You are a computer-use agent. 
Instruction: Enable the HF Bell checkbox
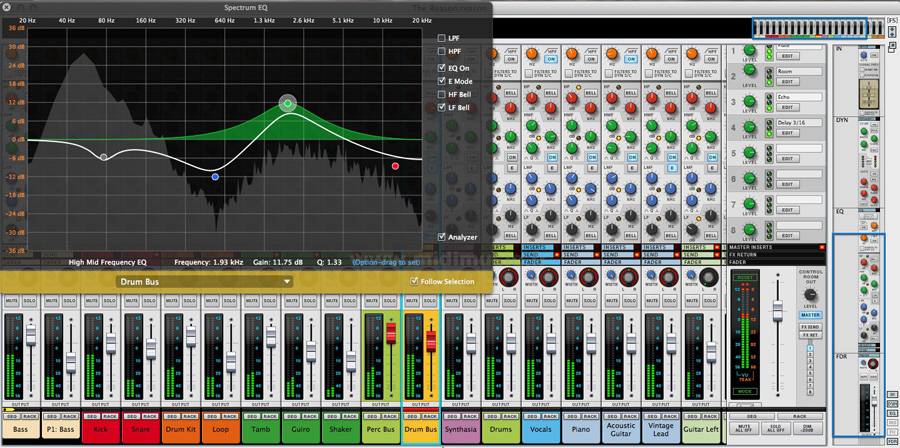point(442,95)
